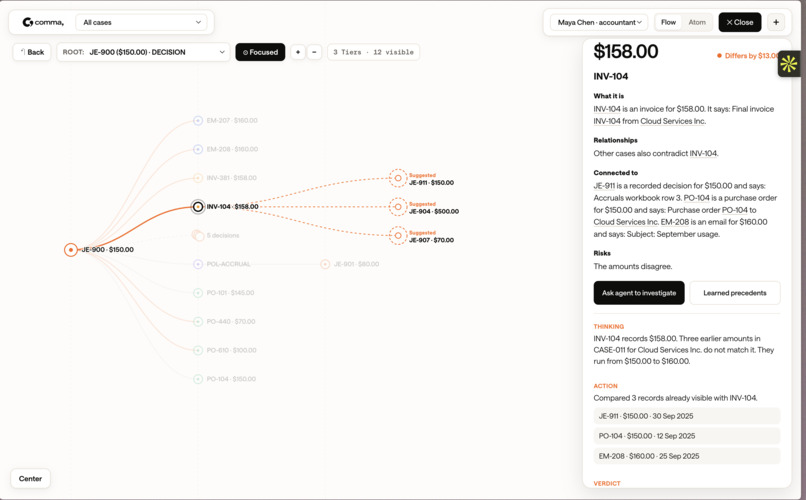Click the yellow asterisk widget icon
This screenshot has height=500, width=806.
coord(789,64)
